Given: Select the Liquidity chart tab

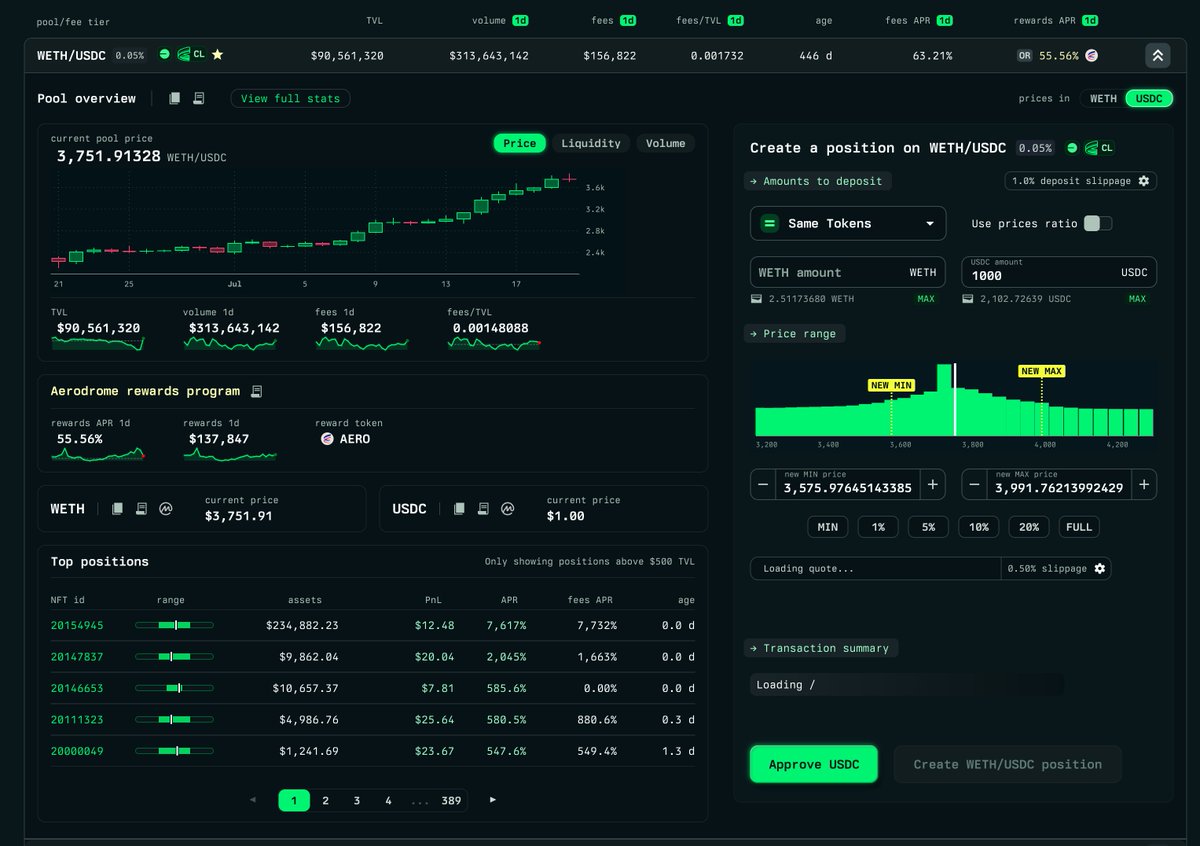Looking at the screenshot, I should click(x=591, y=143).
